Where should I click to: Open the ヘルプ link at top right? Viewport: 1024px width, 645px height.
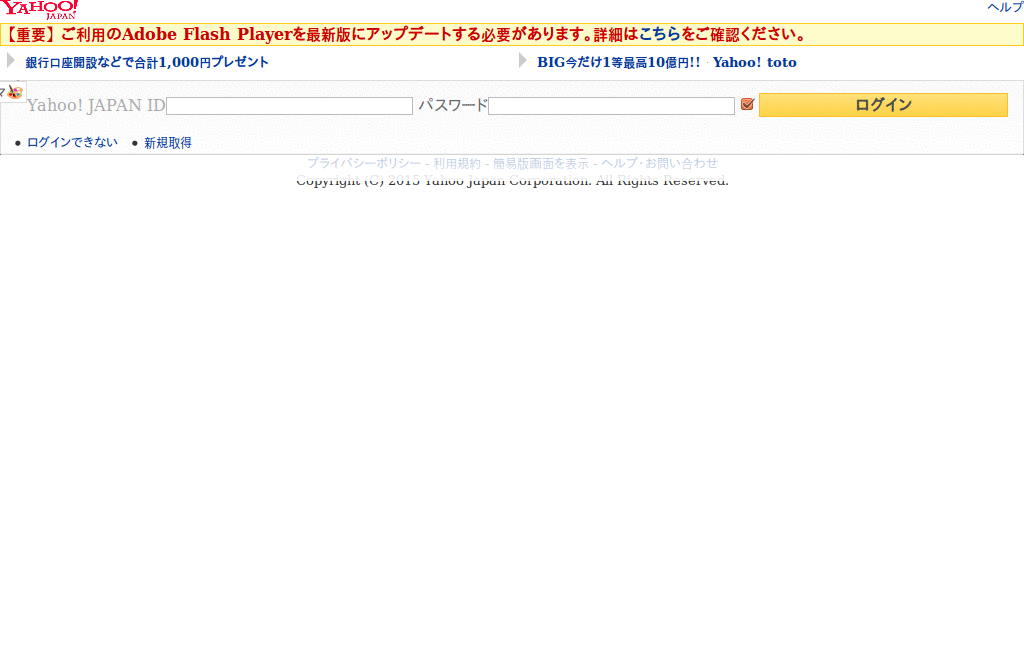coord(1005,8)
